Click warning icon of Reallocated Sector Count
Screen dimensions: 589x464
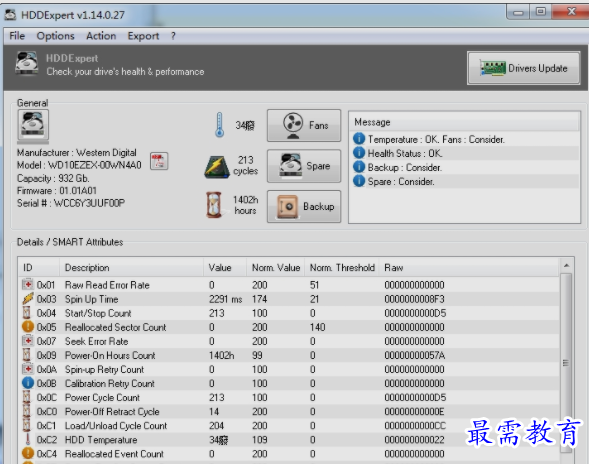pos(28,327)
